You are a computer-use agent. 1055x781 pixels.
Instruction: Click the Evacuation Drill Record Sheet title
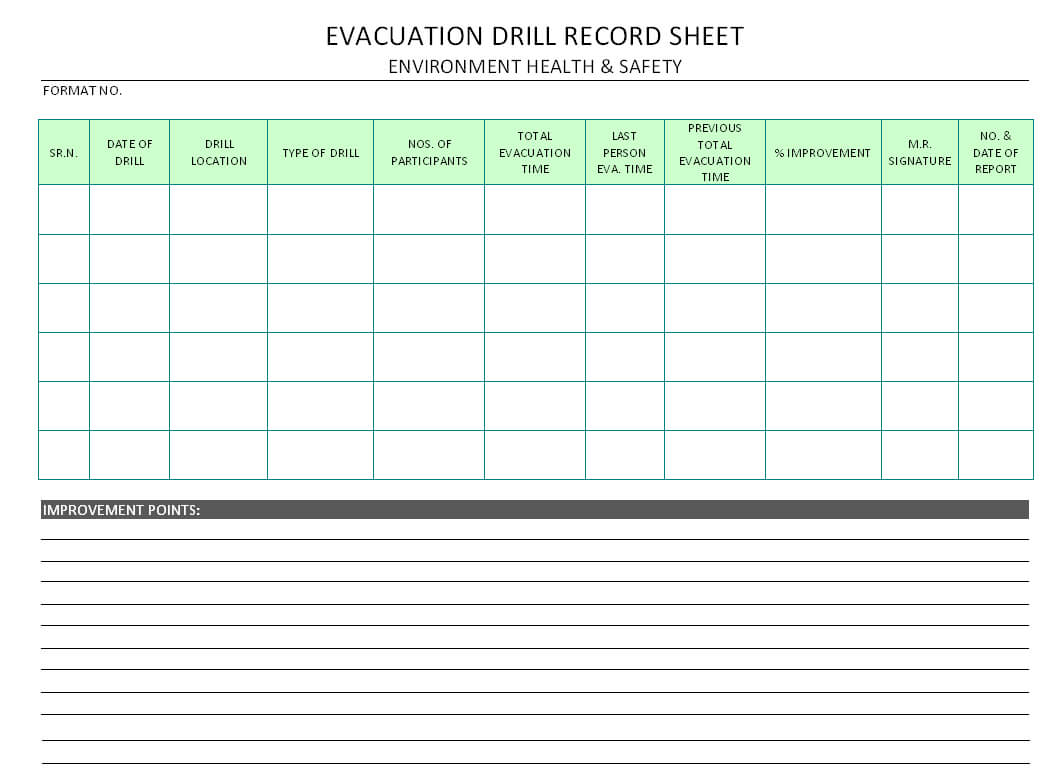(x=534, y=36)
